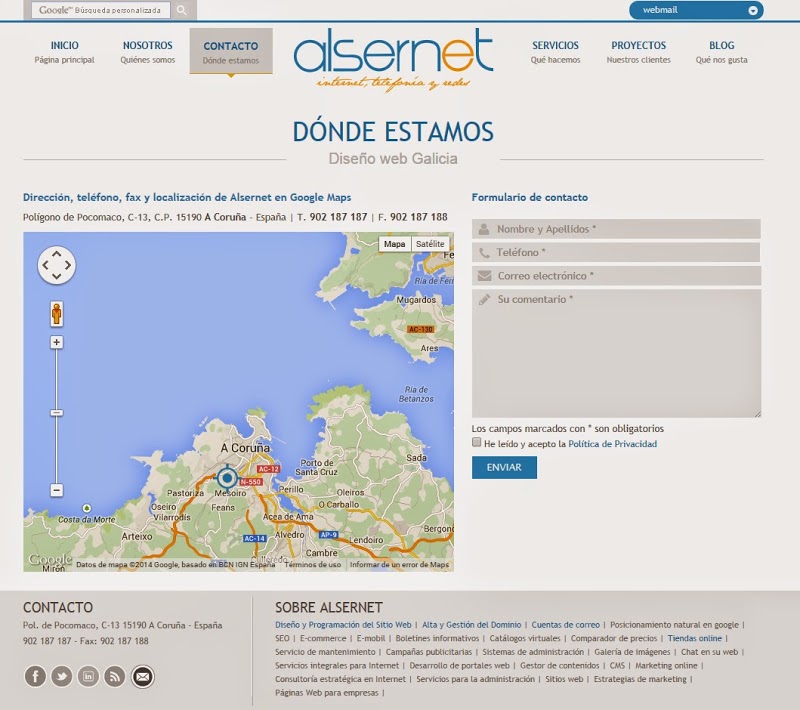Focus the Correo electrónico field
Image resolution: width=800 pixels, height=710 pixels.
point(616,276)
